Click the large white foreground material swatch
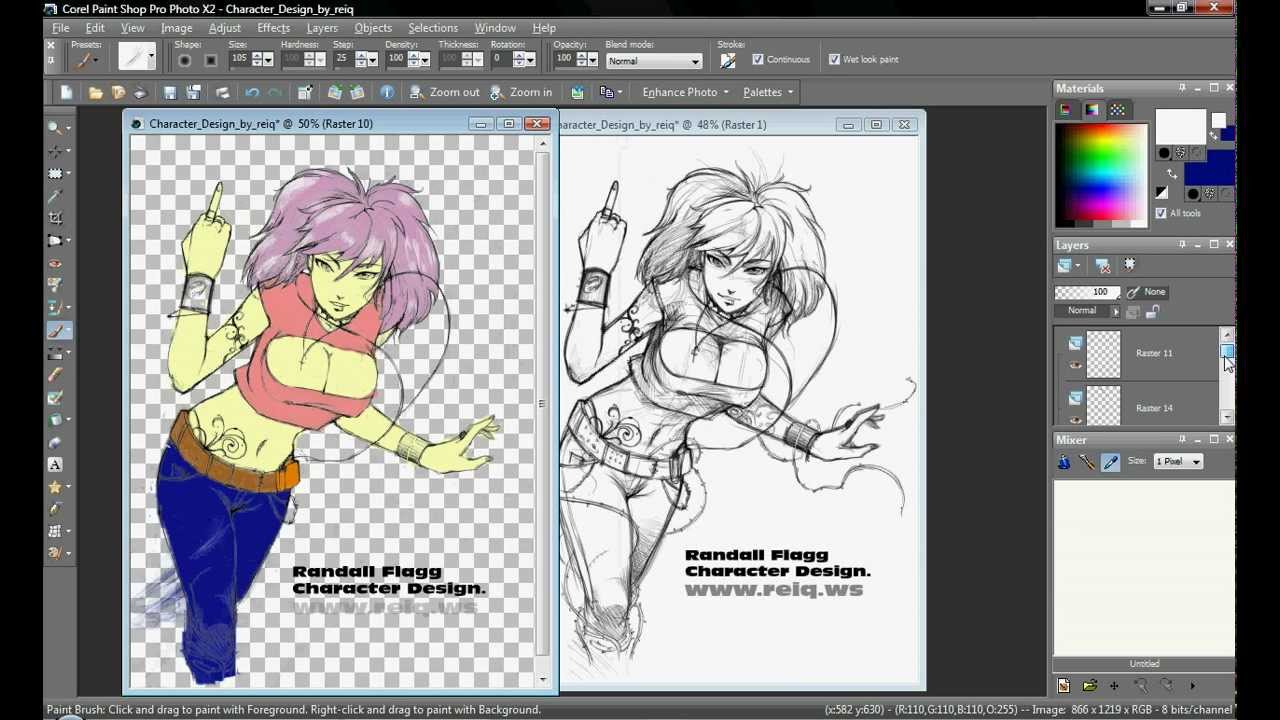 click(x=1181, y=127)
